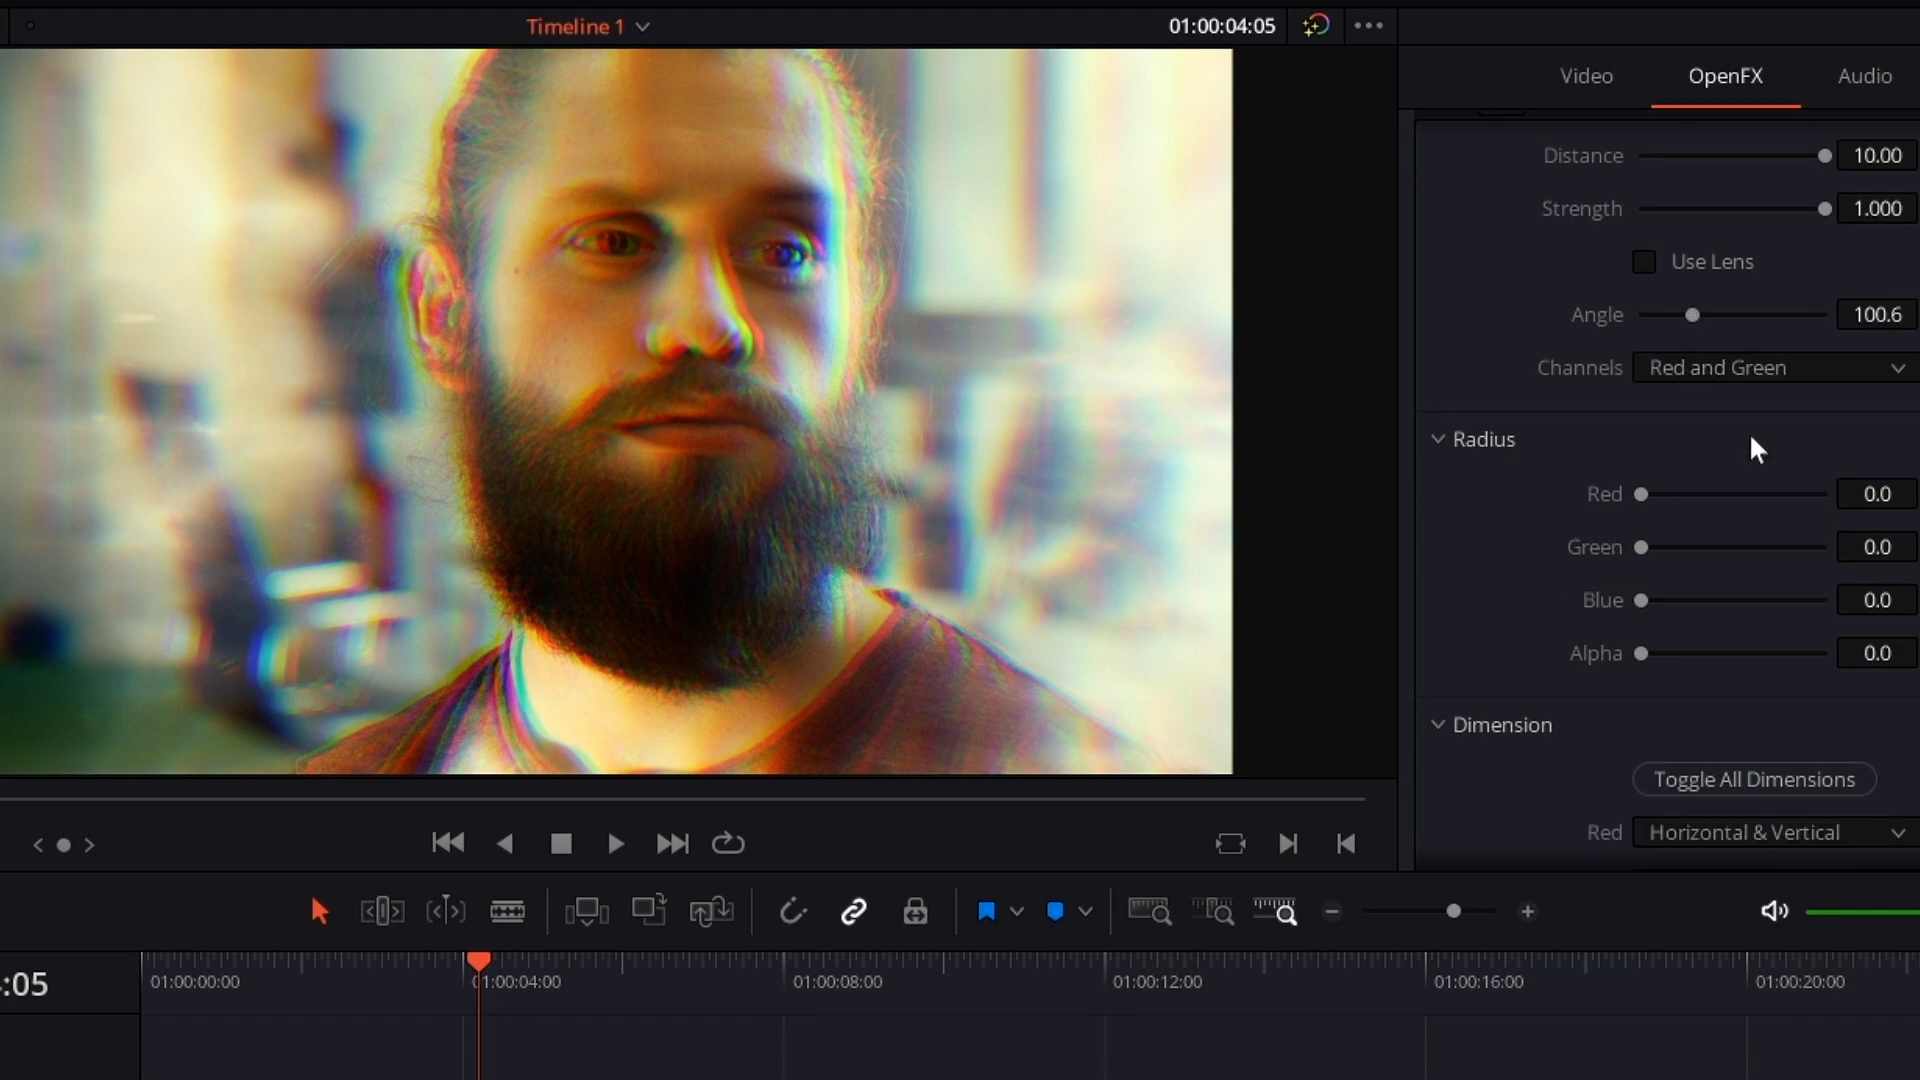Click the Toggle All Dimensions button
Image resolution: width=1920 pixels, height=1080 pixels.
[1754, 779]
